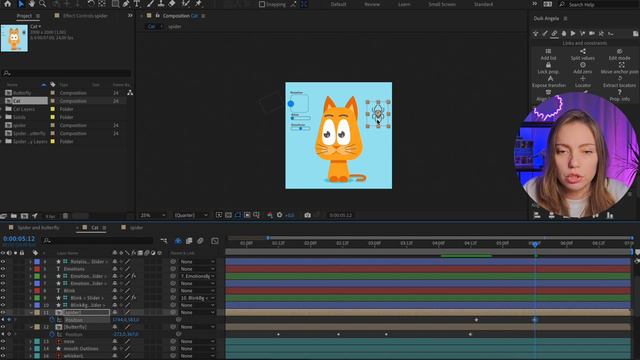640x360 pixels.
Task: Collapse the [Butterfly] layer properties
Action: (x=31, y=327)
